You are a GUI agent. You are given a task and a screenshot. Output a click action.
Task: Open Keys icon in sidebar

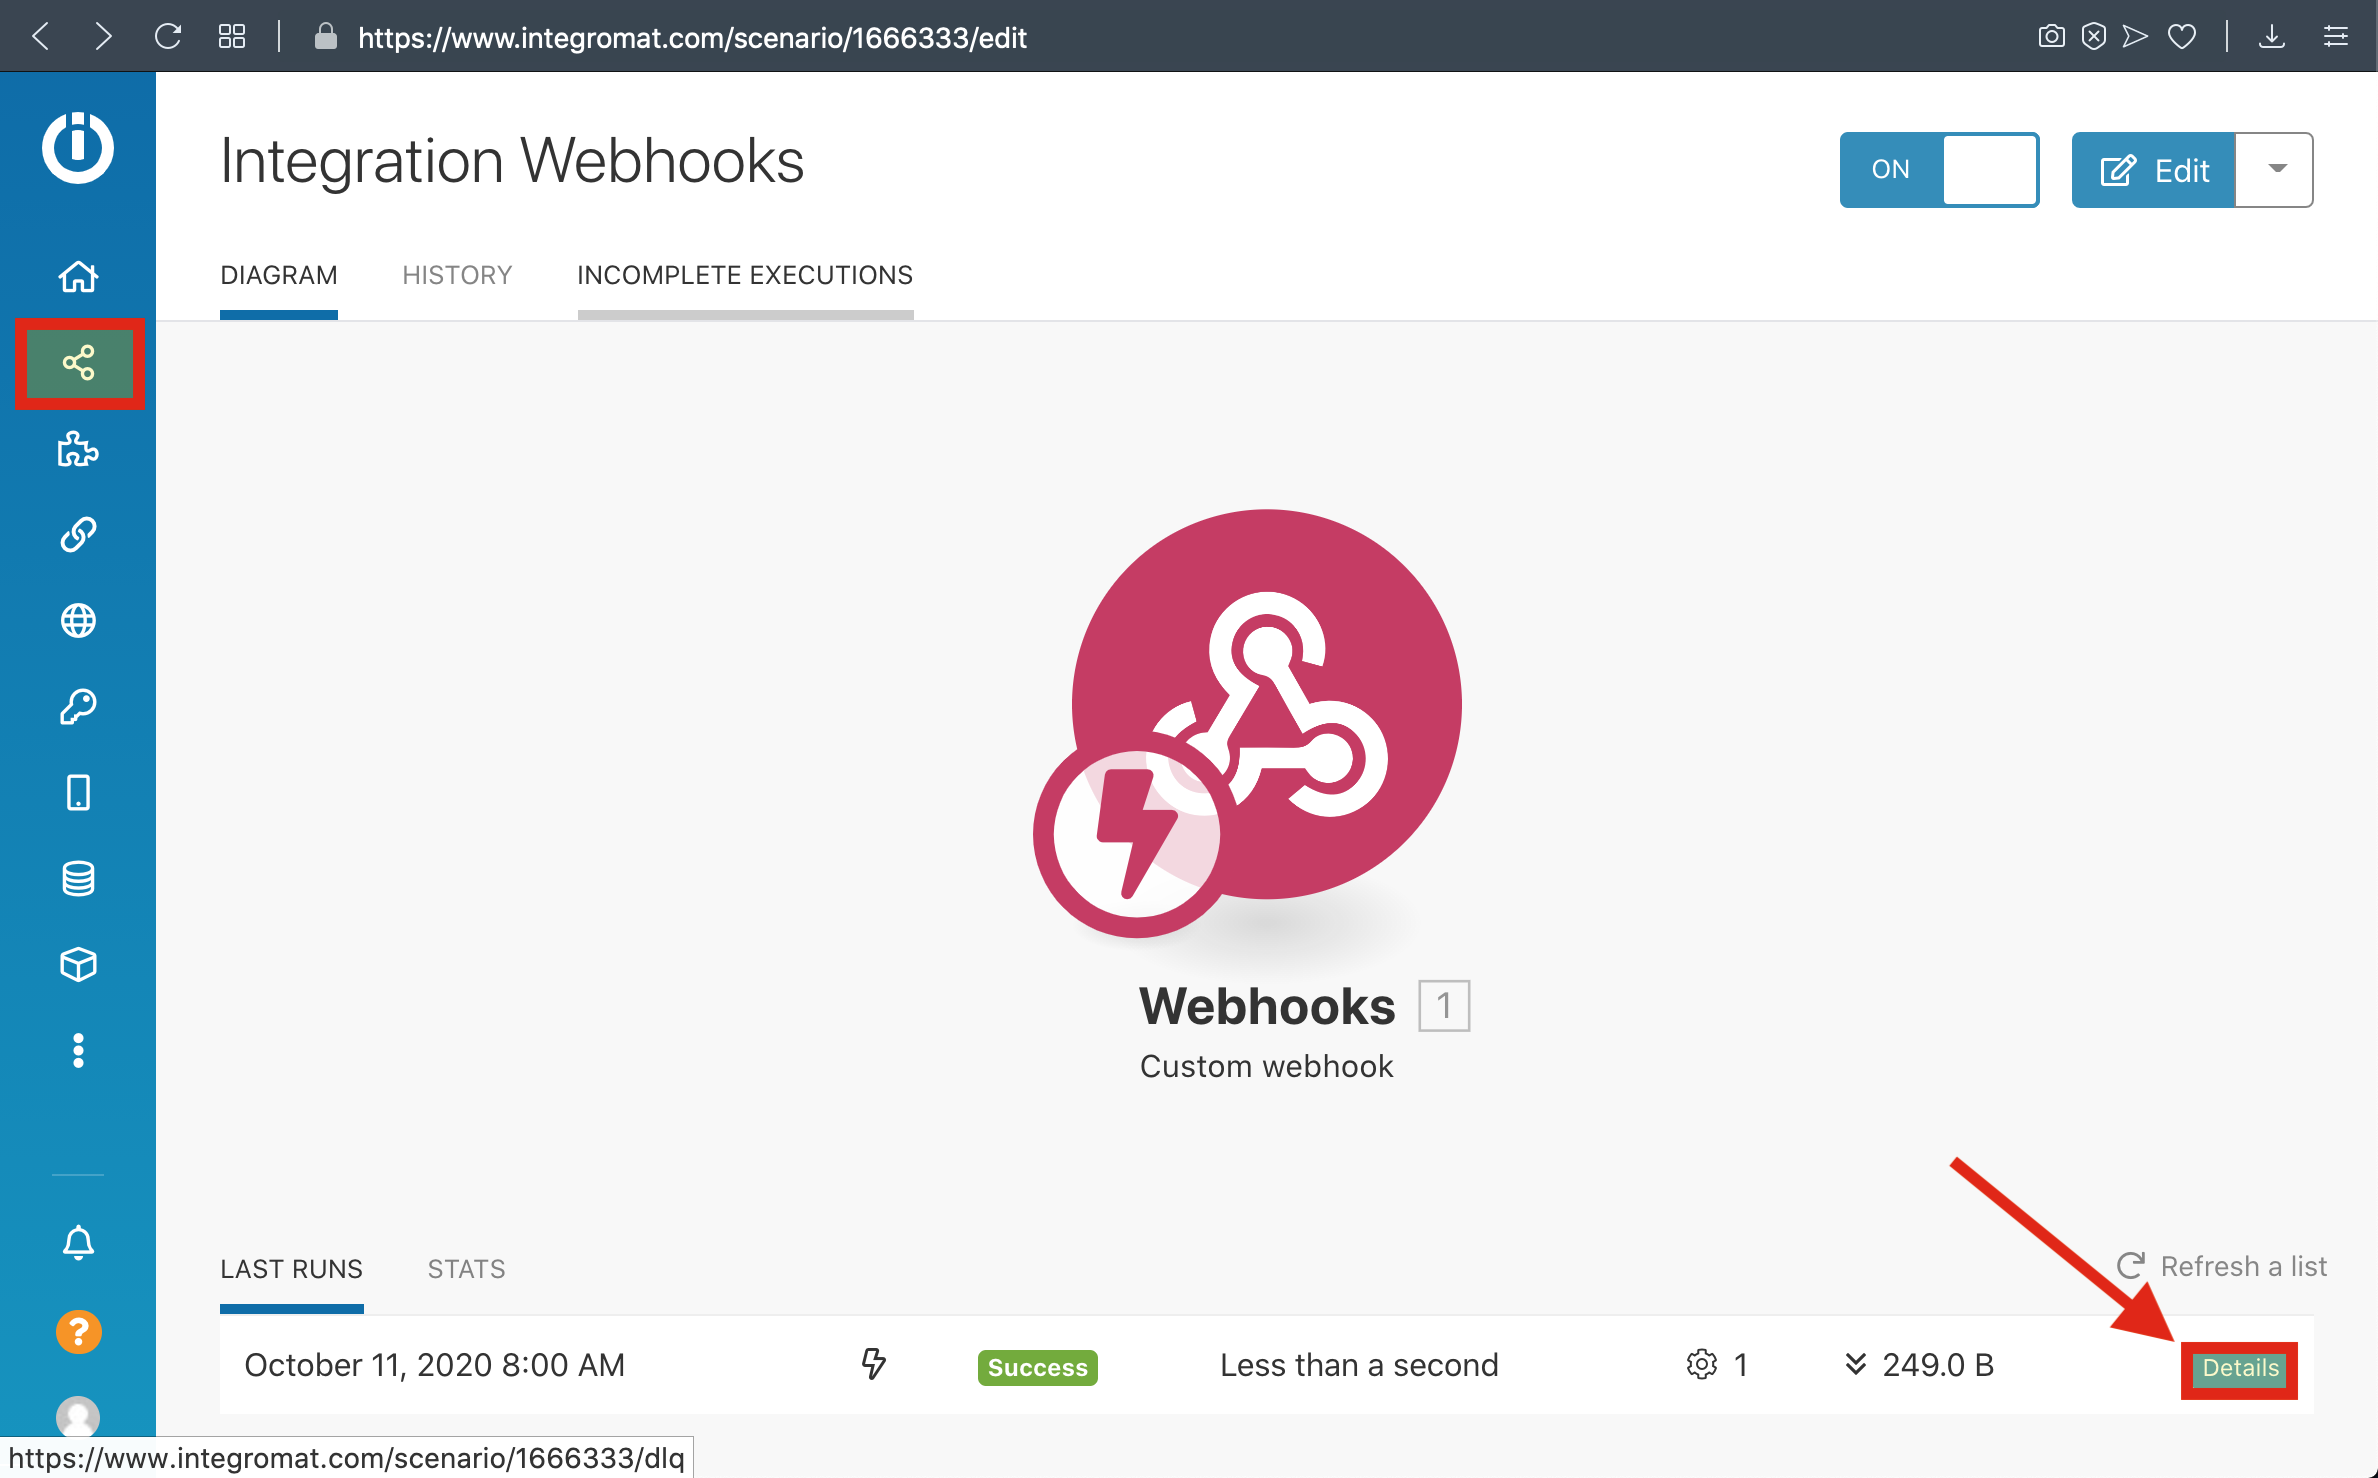pyautogui.click(x=79, y=707)
